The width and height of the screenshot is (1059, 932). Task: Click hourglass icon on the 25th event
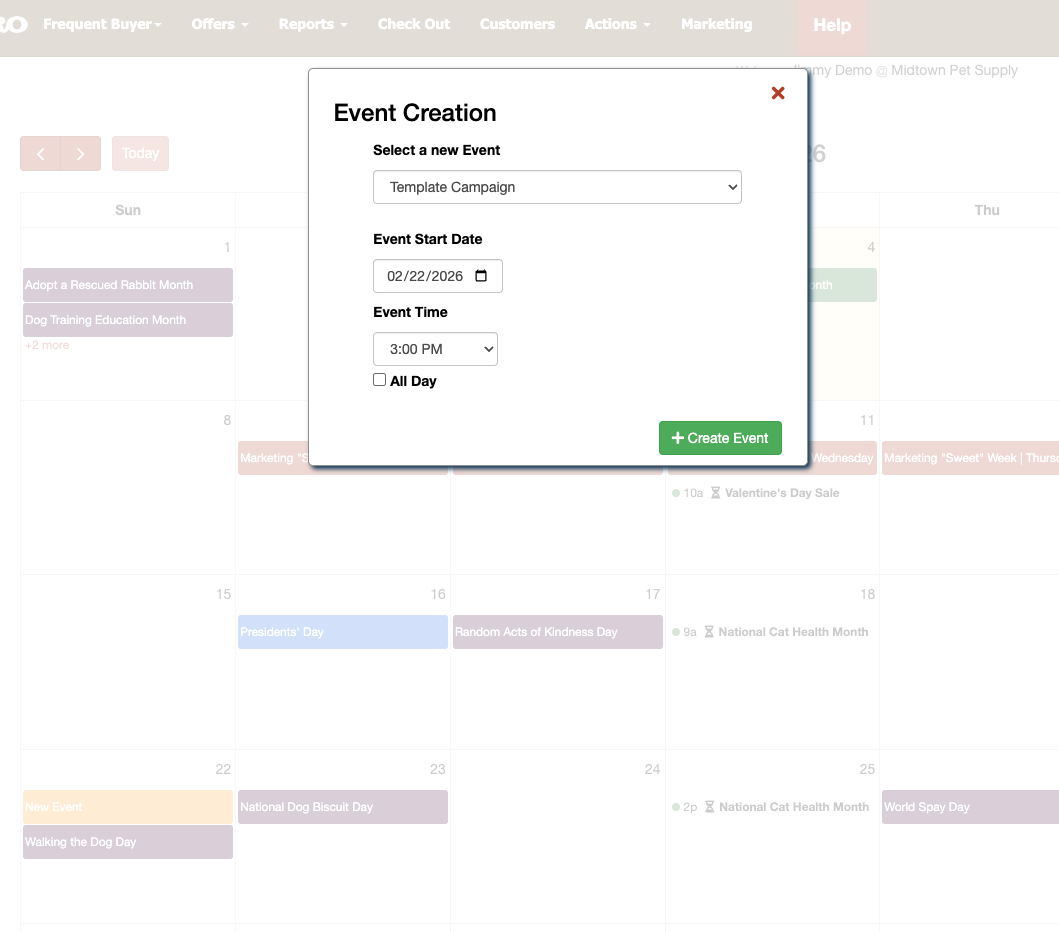(709, 807)
